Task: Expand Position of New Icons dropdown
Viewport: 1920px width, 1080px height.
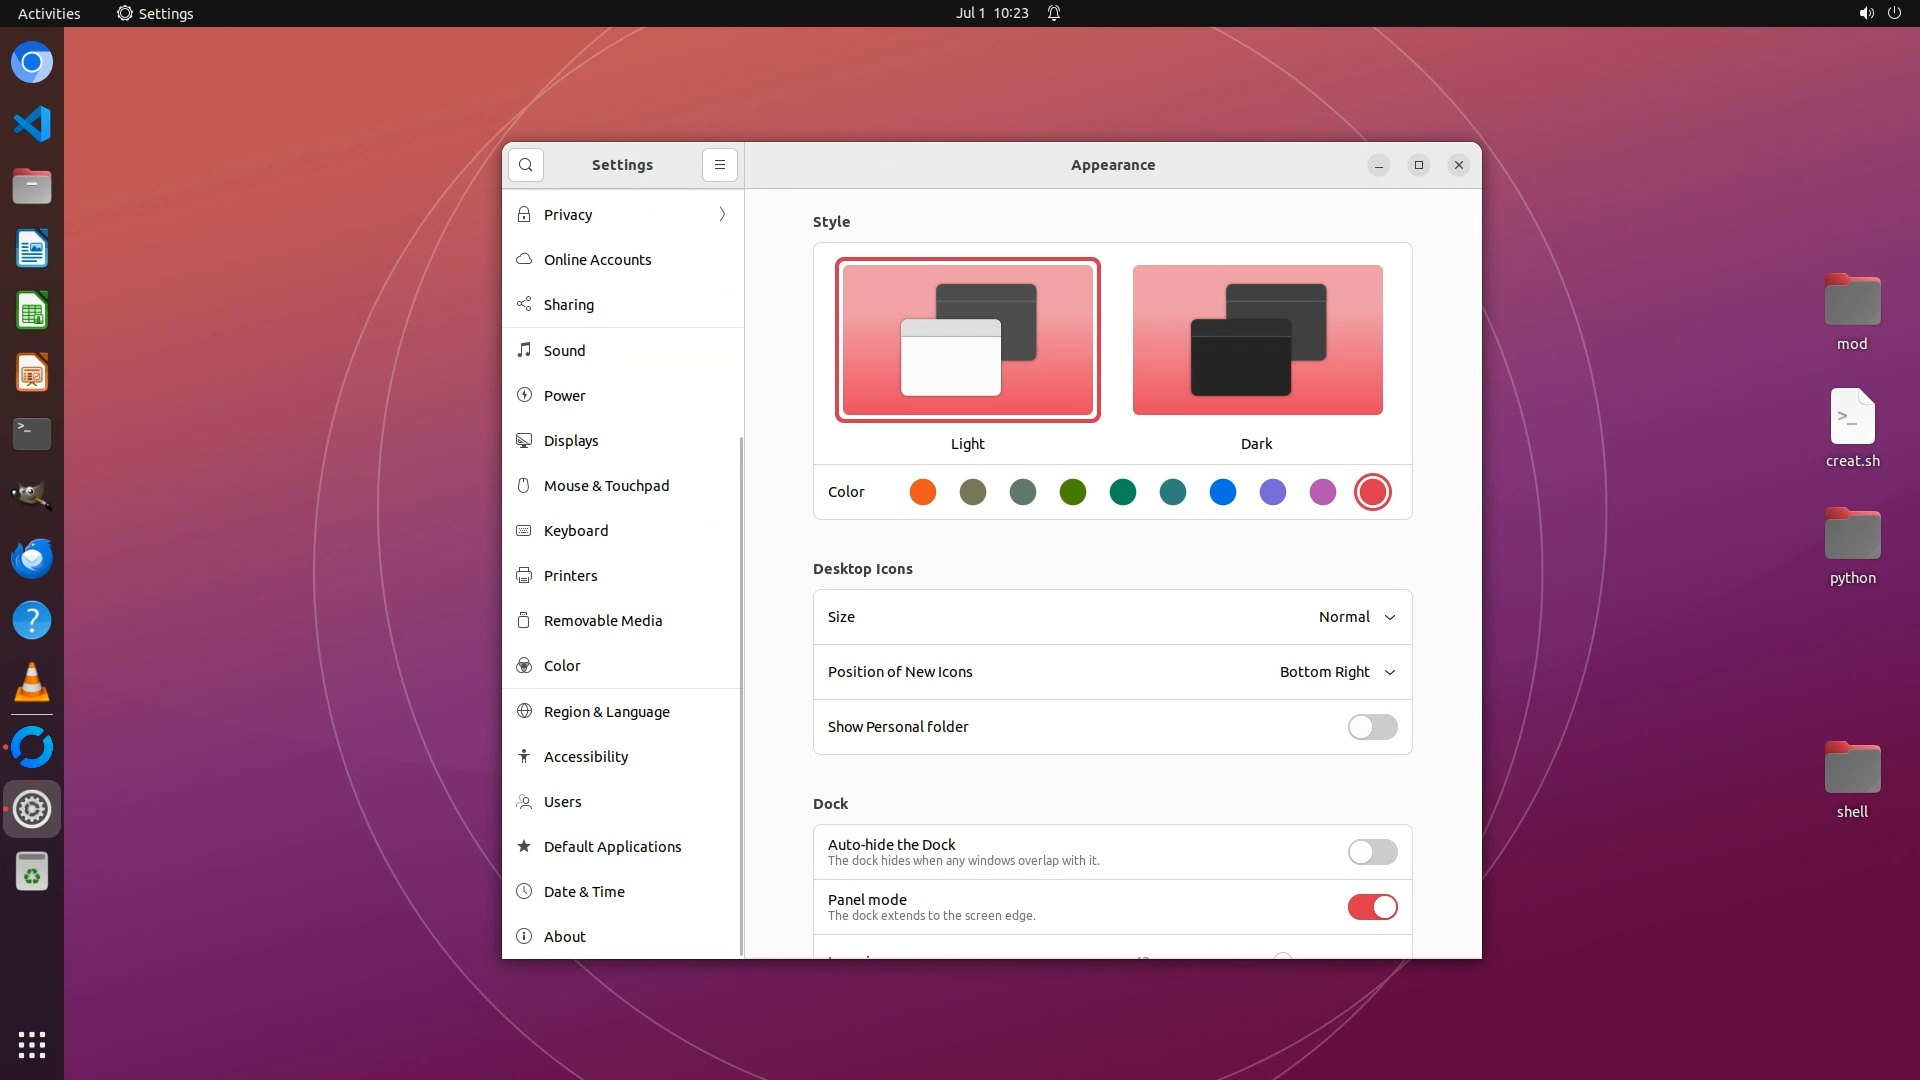Action: coord(1337,672)
